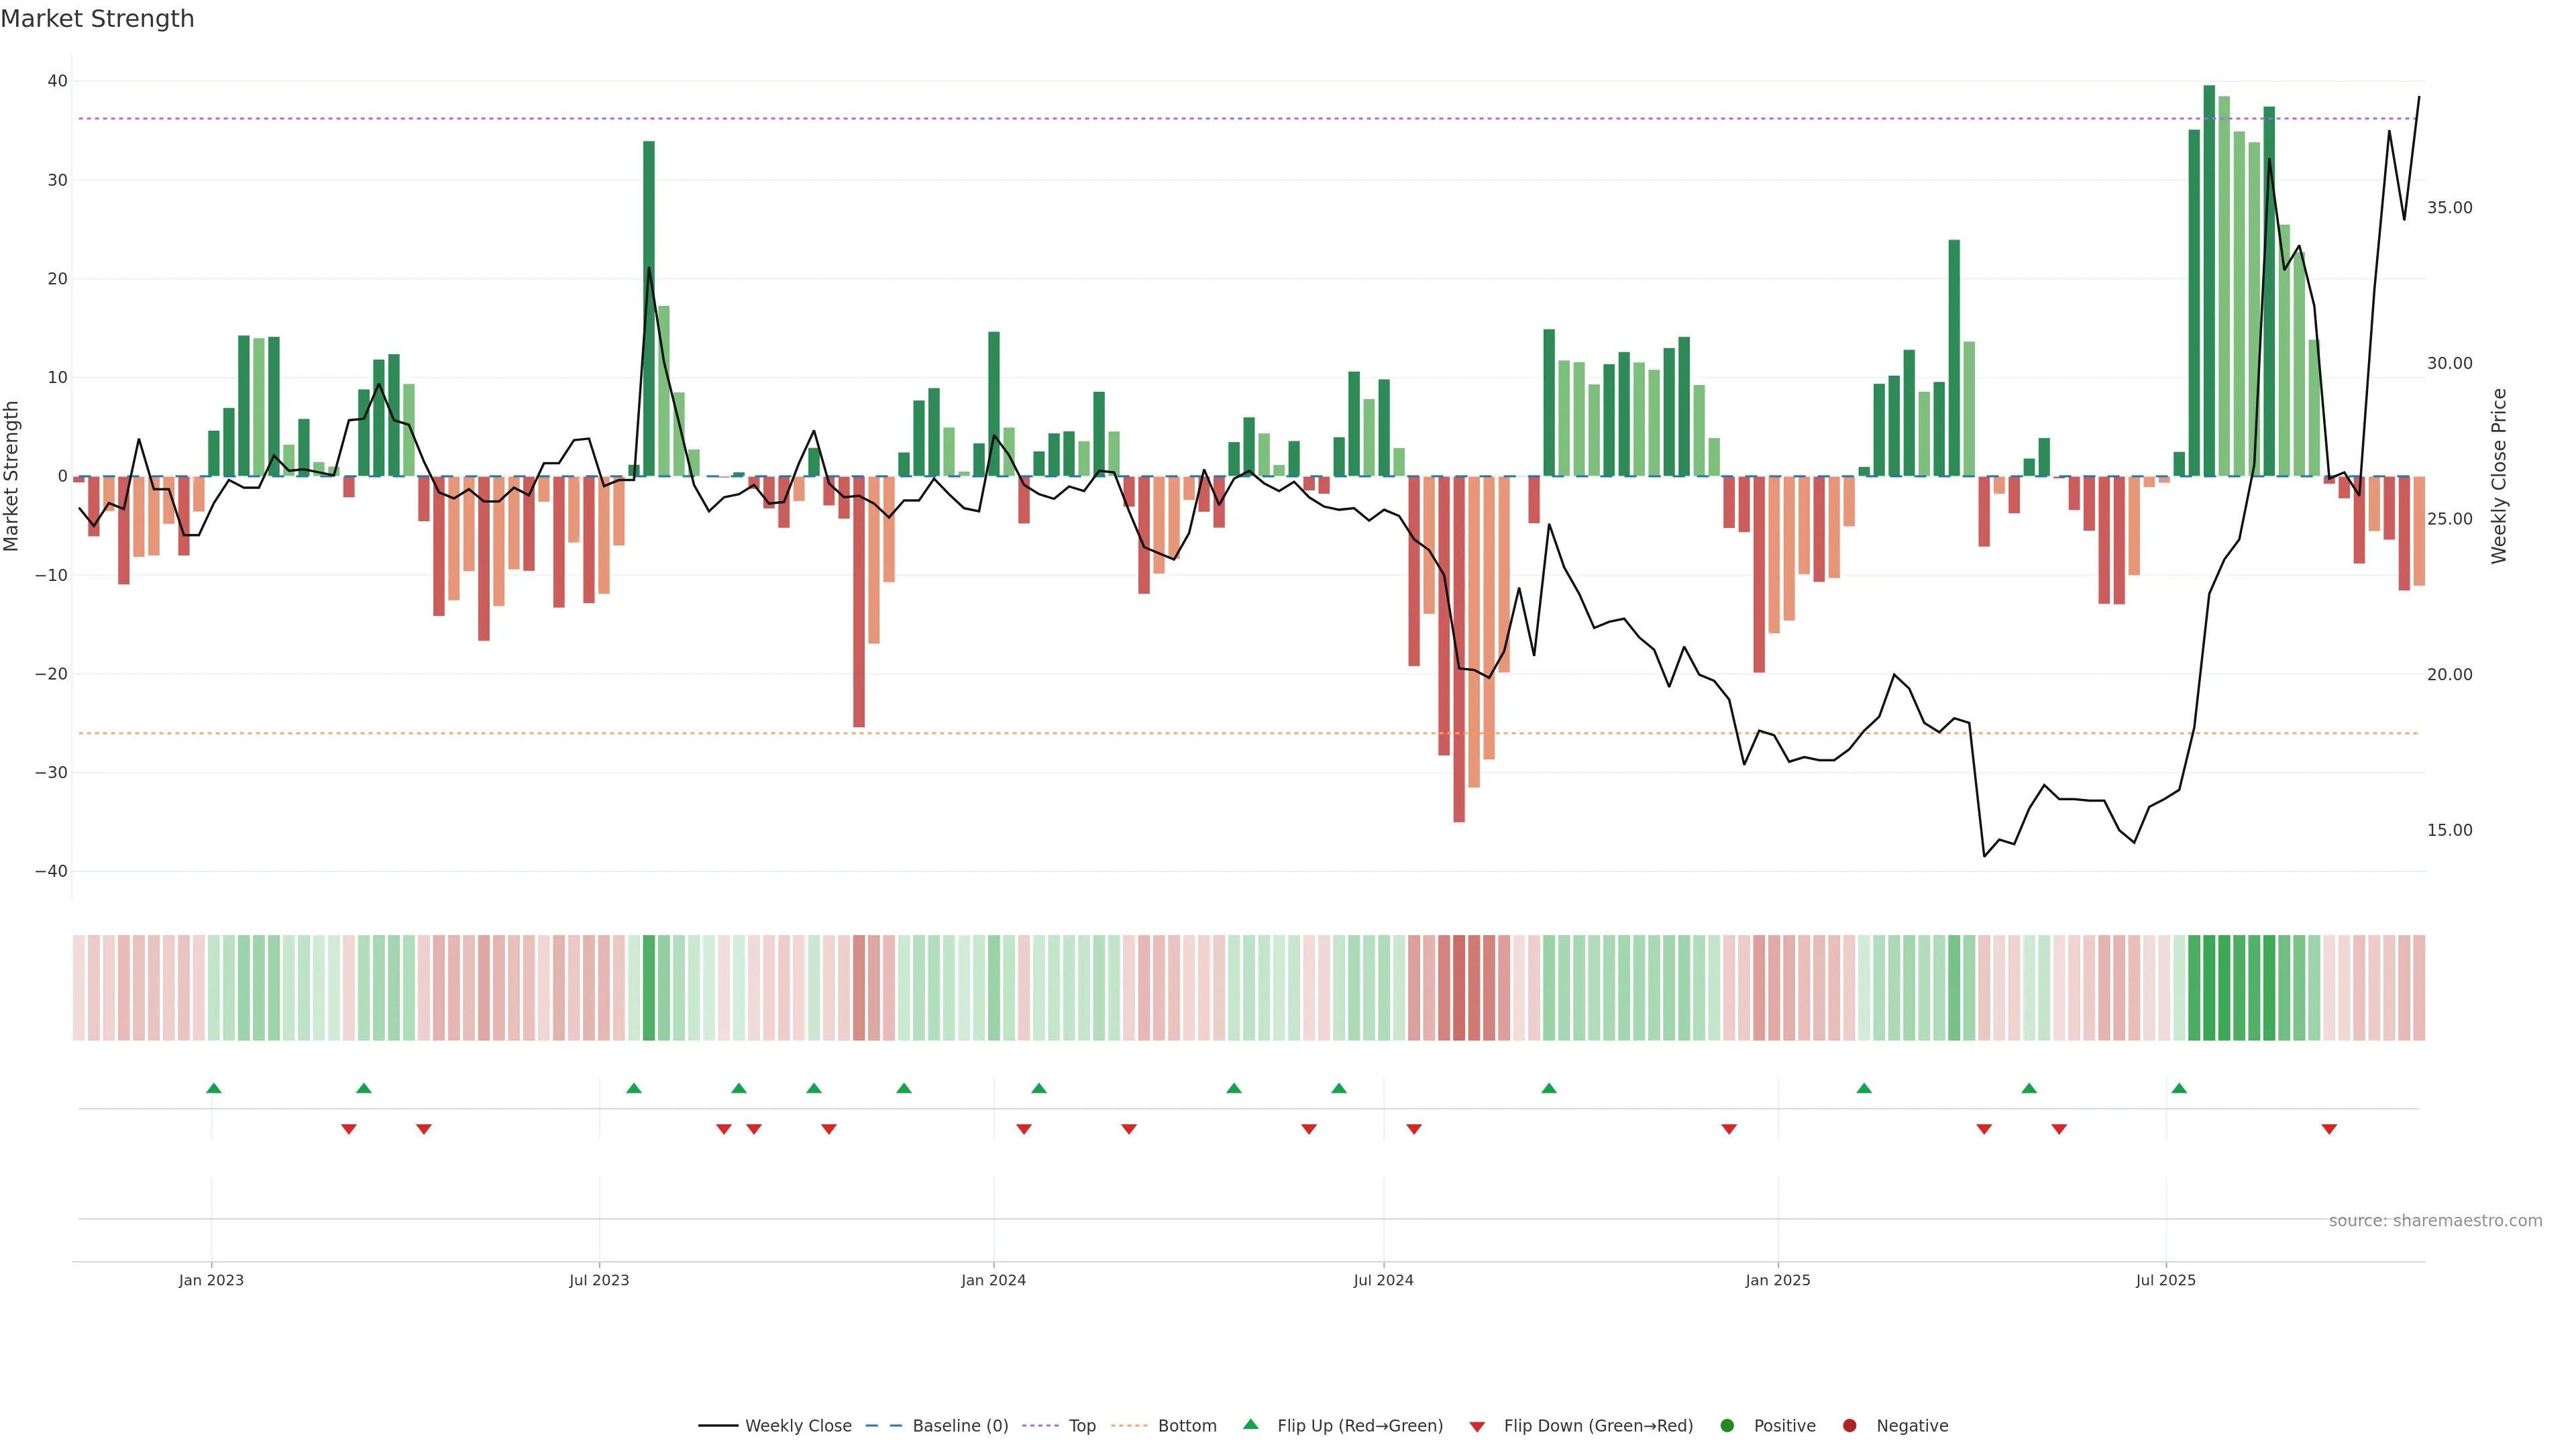The image size is (2576, 1449).
Task: Click the first green flip-up triangle marker
Action: tap(213, 1088)
